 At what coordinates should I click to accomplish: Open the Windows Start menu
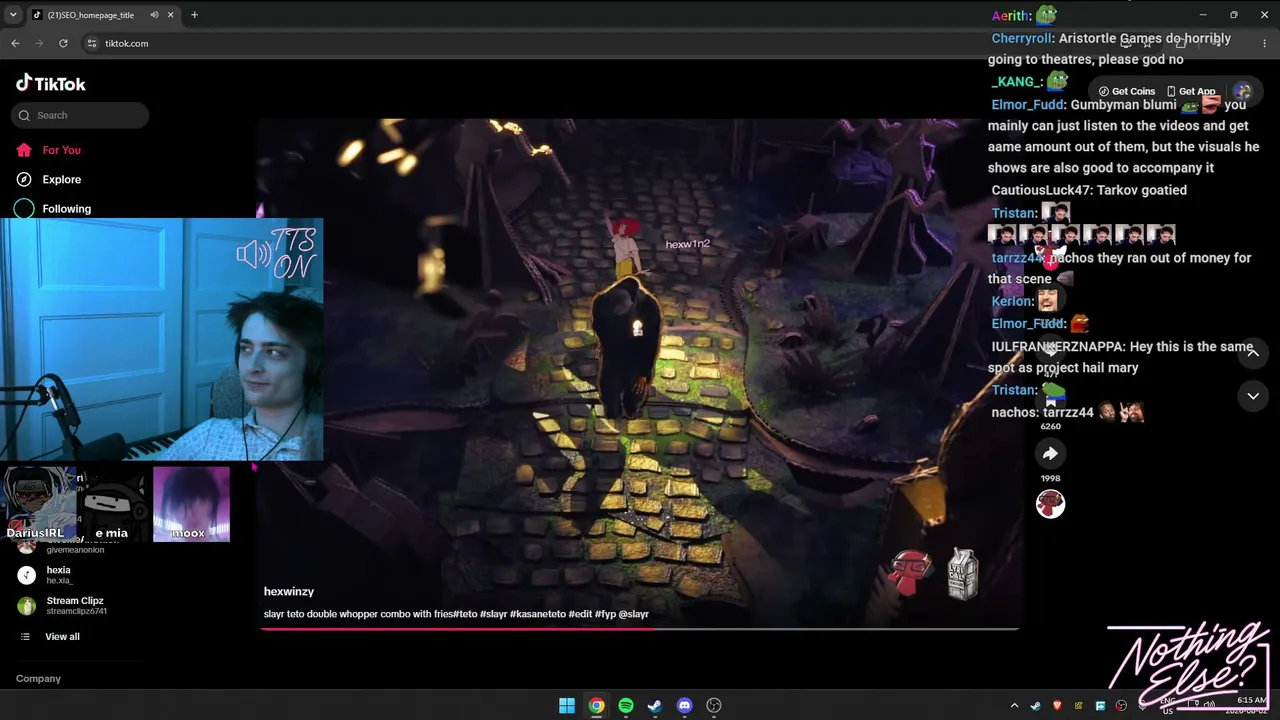pyautogui.click(x=567, y=706)
